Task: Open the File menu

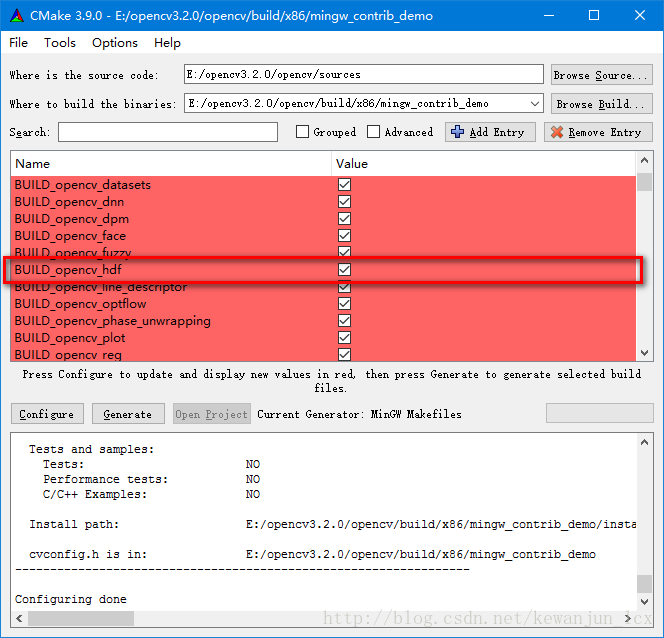Action: [19, 42]
